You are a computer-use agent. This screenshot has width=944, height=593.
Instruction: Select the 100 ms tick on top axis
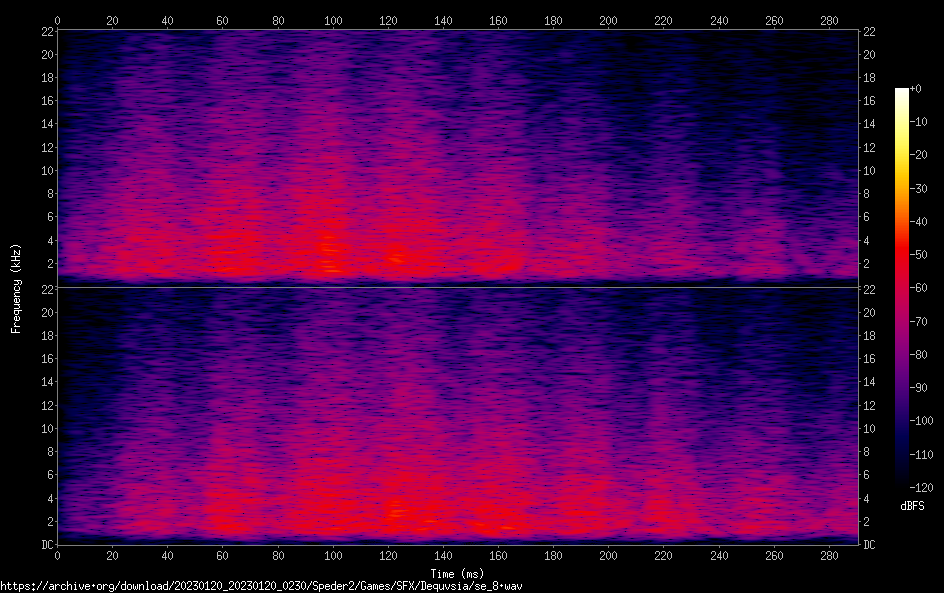(x=333, y=19)
